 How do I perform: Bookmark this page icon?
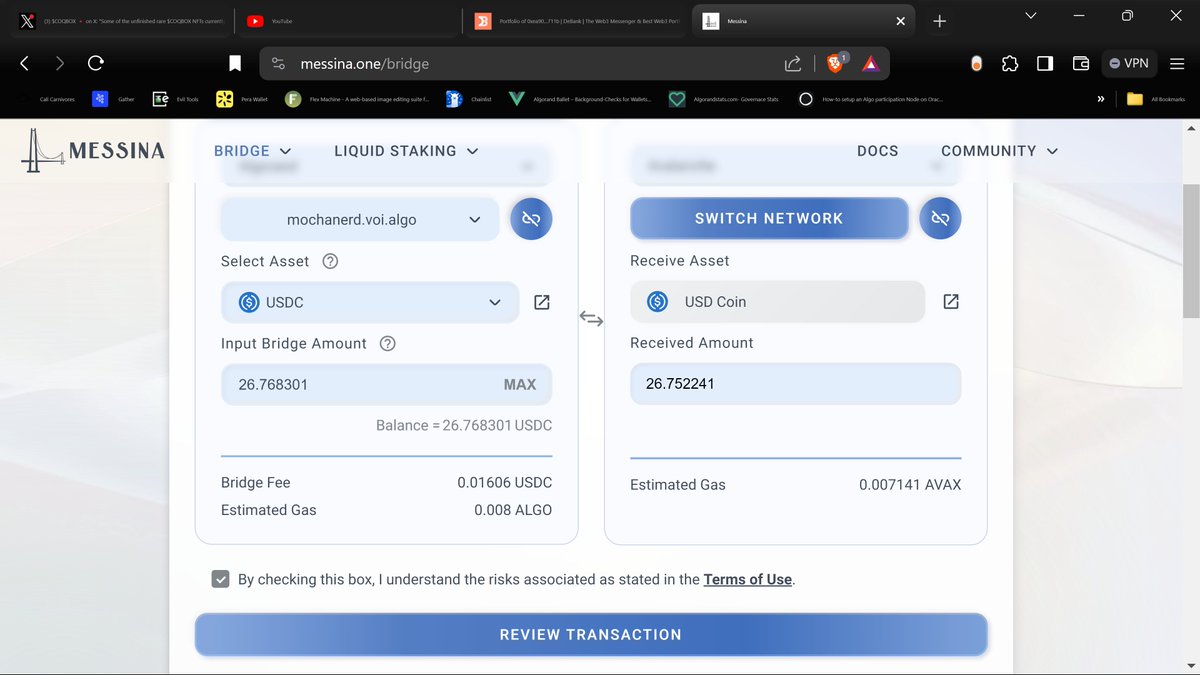(x=235, y=63)
